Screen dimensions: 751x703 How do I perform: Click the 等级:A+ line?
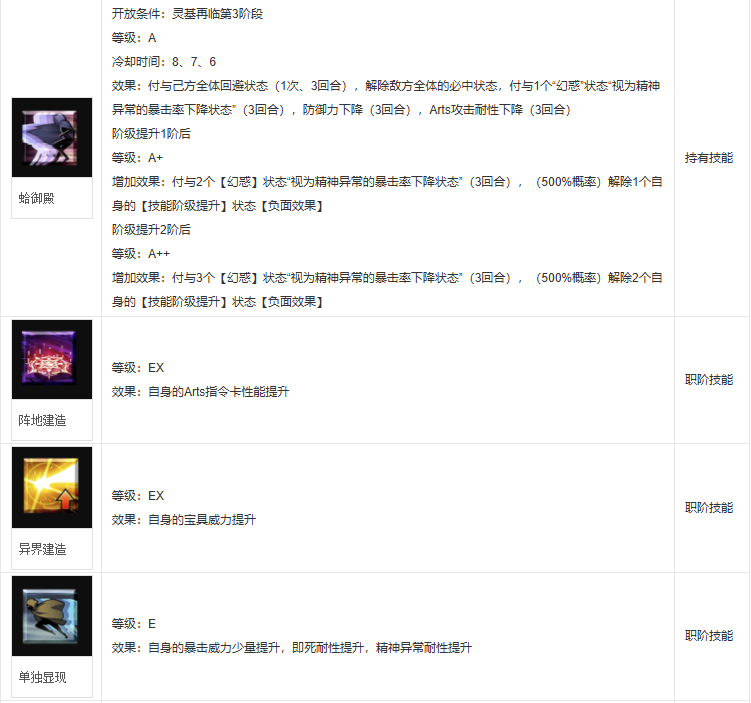pyautogui.click(x=137, y=158)
